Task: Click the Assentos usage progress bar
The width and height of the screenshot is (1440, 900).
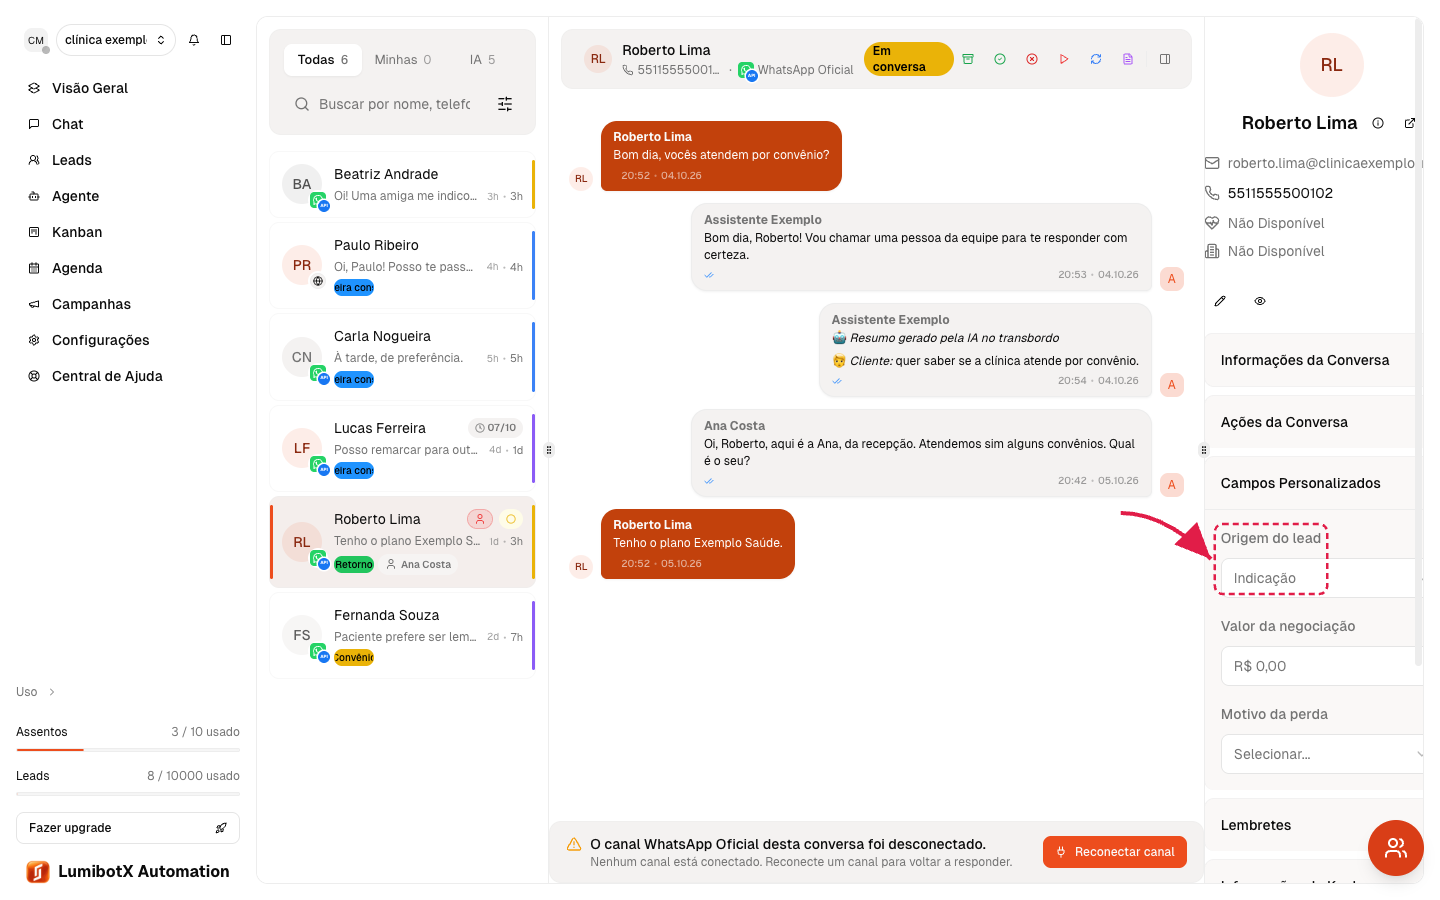Action: pyautogui.click(x=128, y=749)
